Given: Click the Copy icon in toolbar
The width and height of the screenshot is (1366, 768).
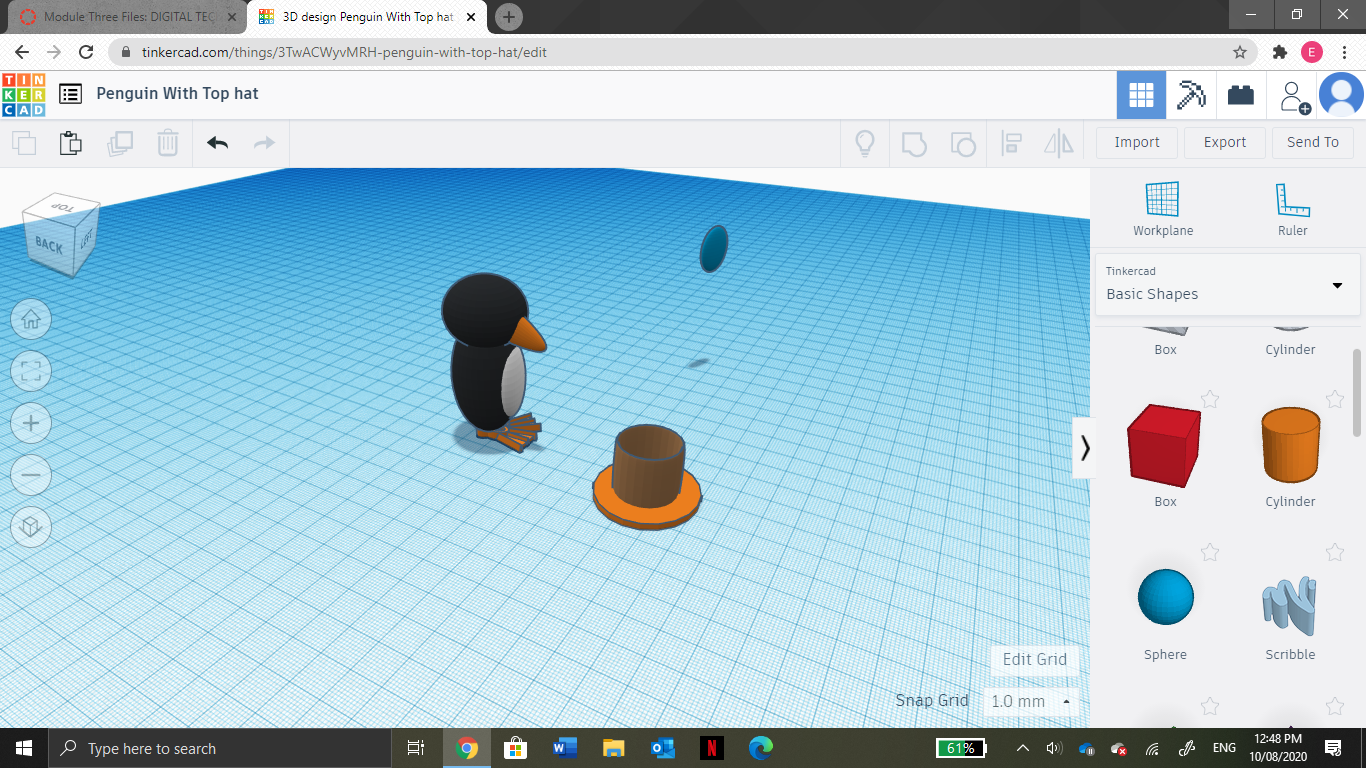Looking at the screenshot, I should 24,143.
